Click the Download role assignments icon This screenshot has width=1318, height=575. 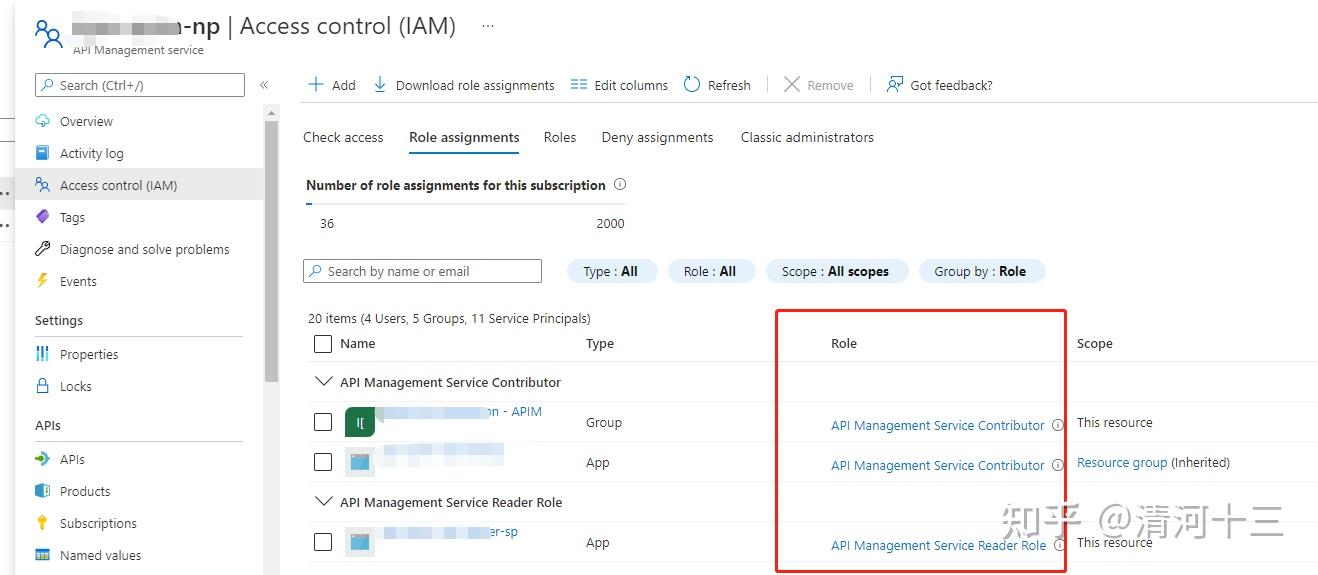pos(380,85)
